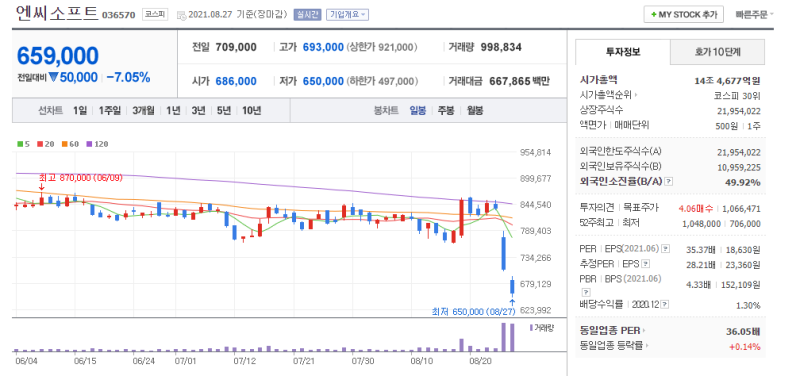Select the 1년 line chart period
The height and width of the screenshot is (376, 800).
coord(172,110)
